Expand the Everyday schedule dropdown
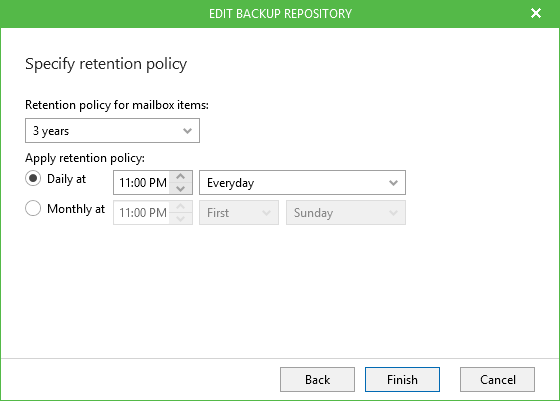Image resolution: width=560 pixels, height=401 pixels. click(x=302, y=182)
